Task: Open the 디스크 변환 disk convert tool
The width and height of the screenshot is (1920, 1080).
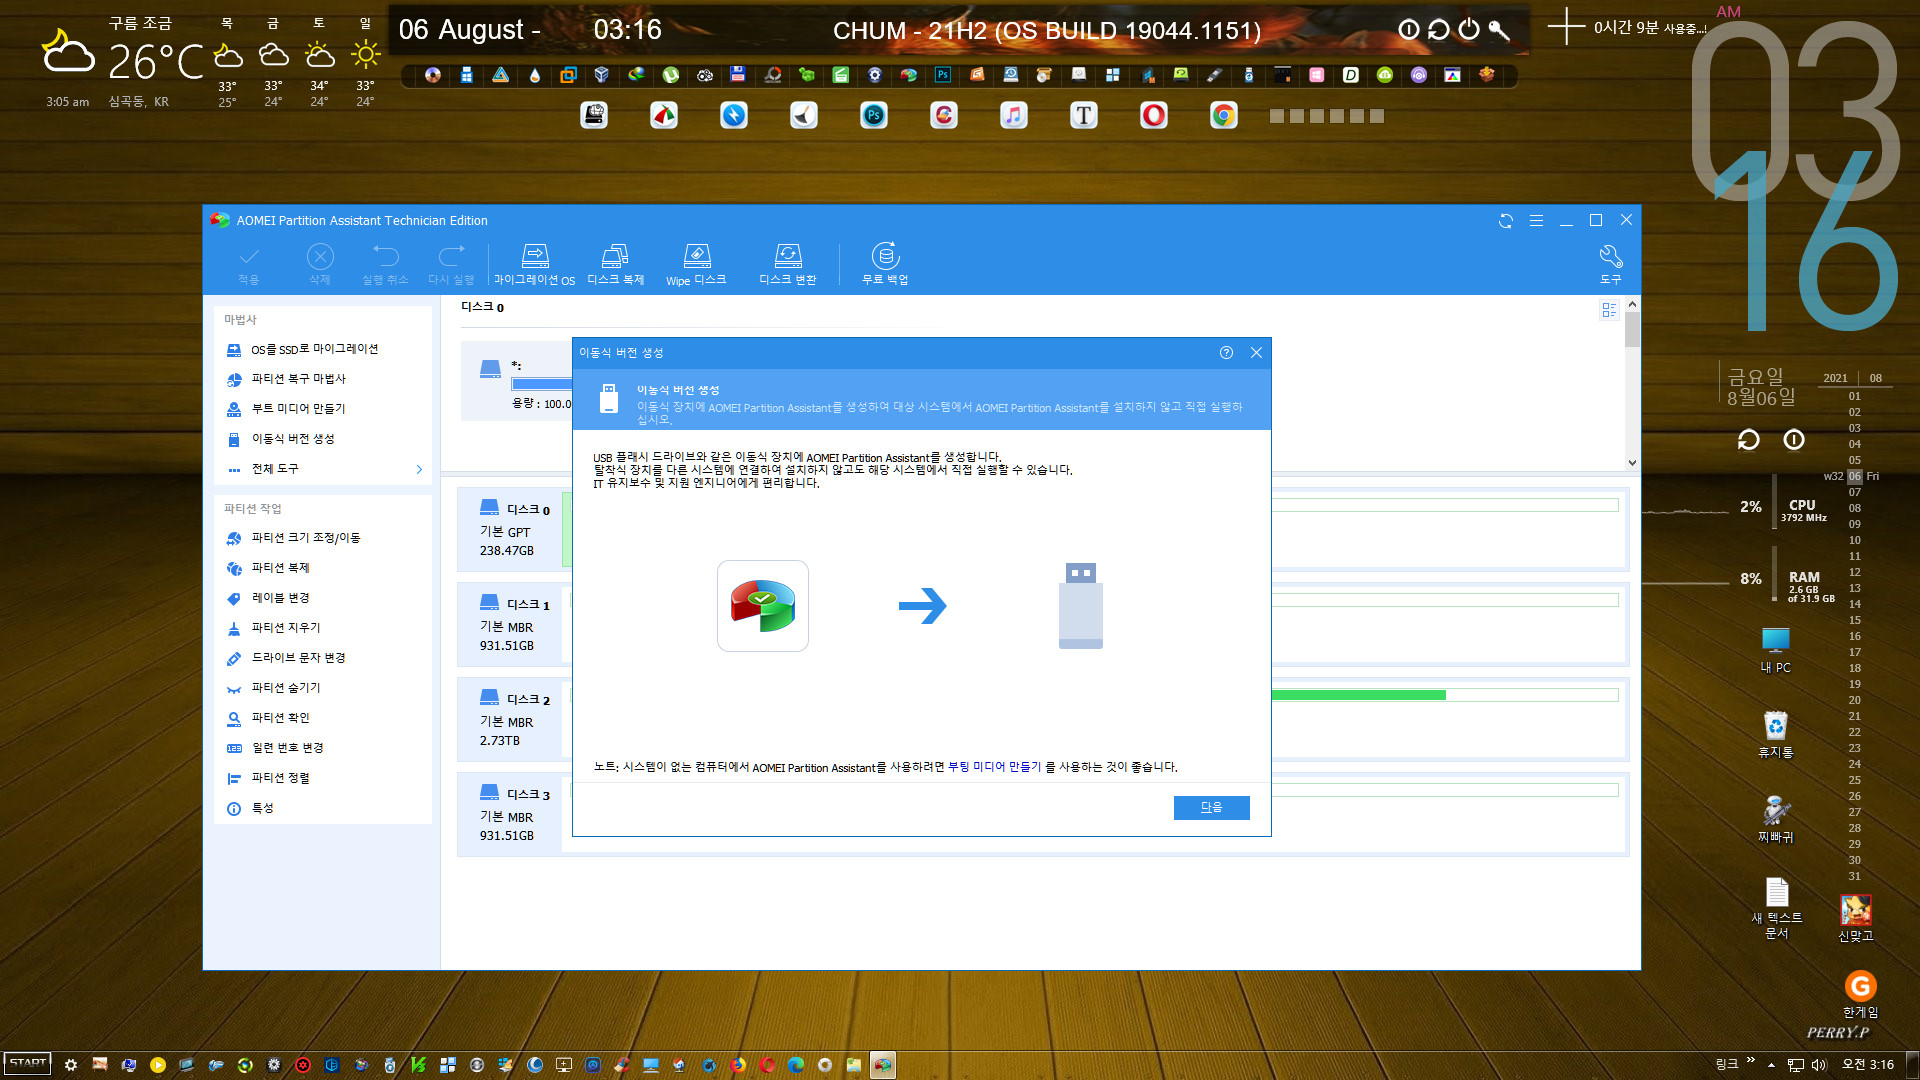Action: (x=788, y=264)
